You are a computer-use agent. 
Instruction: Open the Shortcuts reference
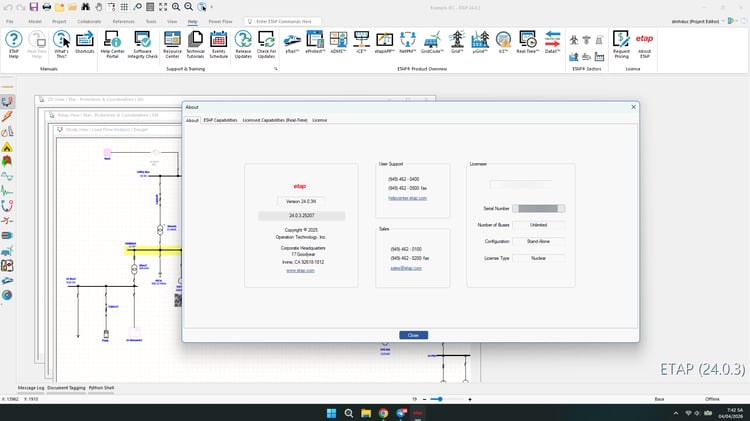(x=85, y=42)
